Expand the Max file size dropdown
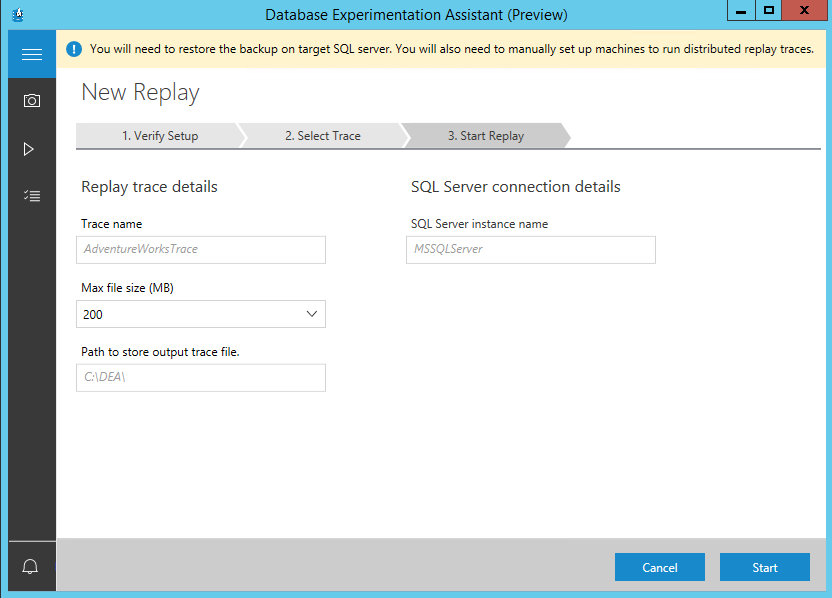 pyautogui.click(x=311, y=314)
